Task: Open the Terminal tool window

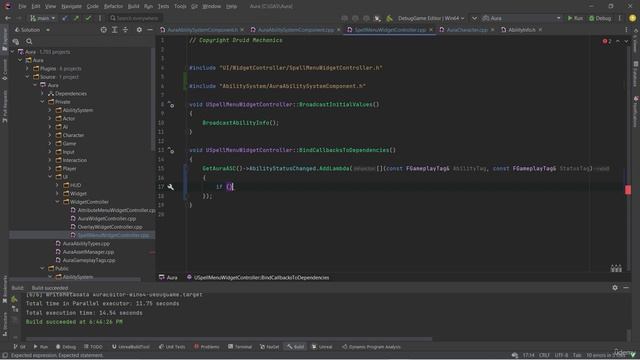Action: pyautogui.click(x=240, y=347)
